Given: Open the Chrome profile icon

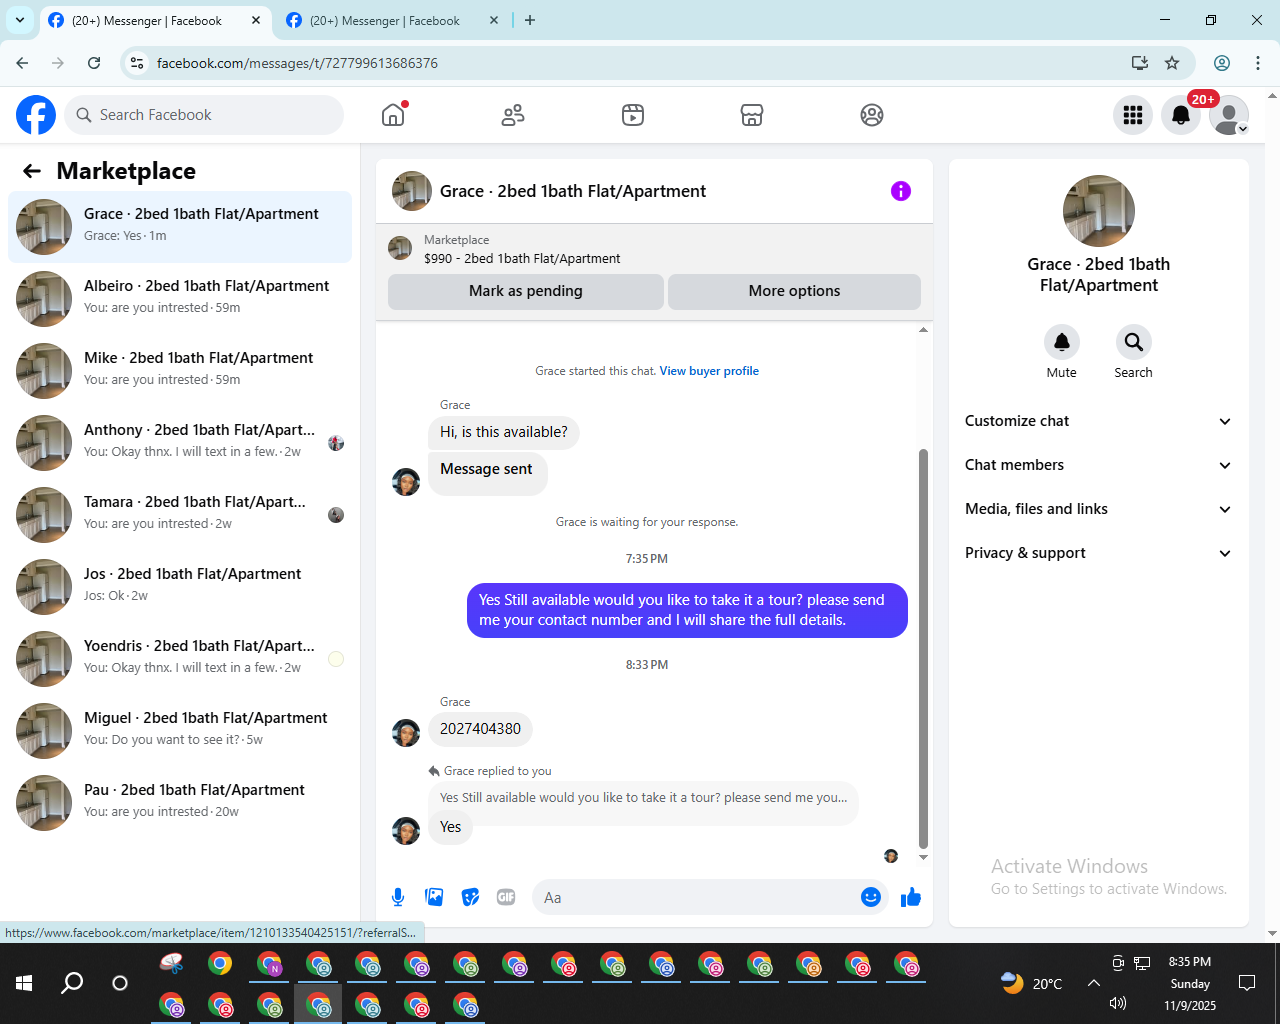Looking at the screenshot, I should [x=1222, y=63].
